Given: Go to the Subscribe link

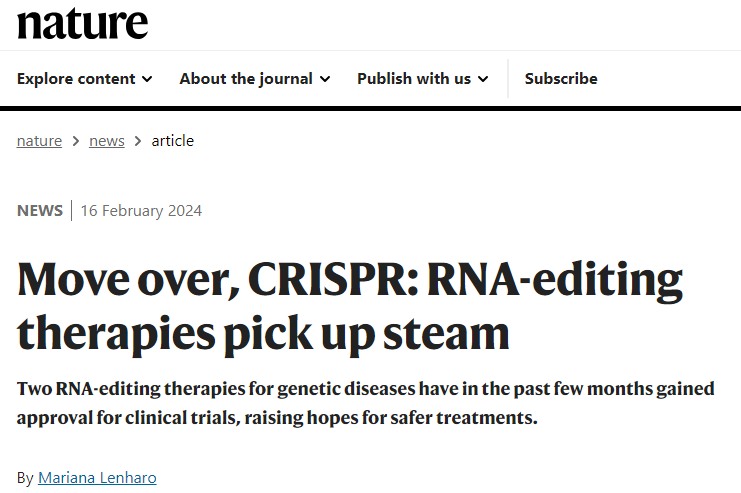Looking at the screenshot, I should pyautogui.click(x=561, y=79).
